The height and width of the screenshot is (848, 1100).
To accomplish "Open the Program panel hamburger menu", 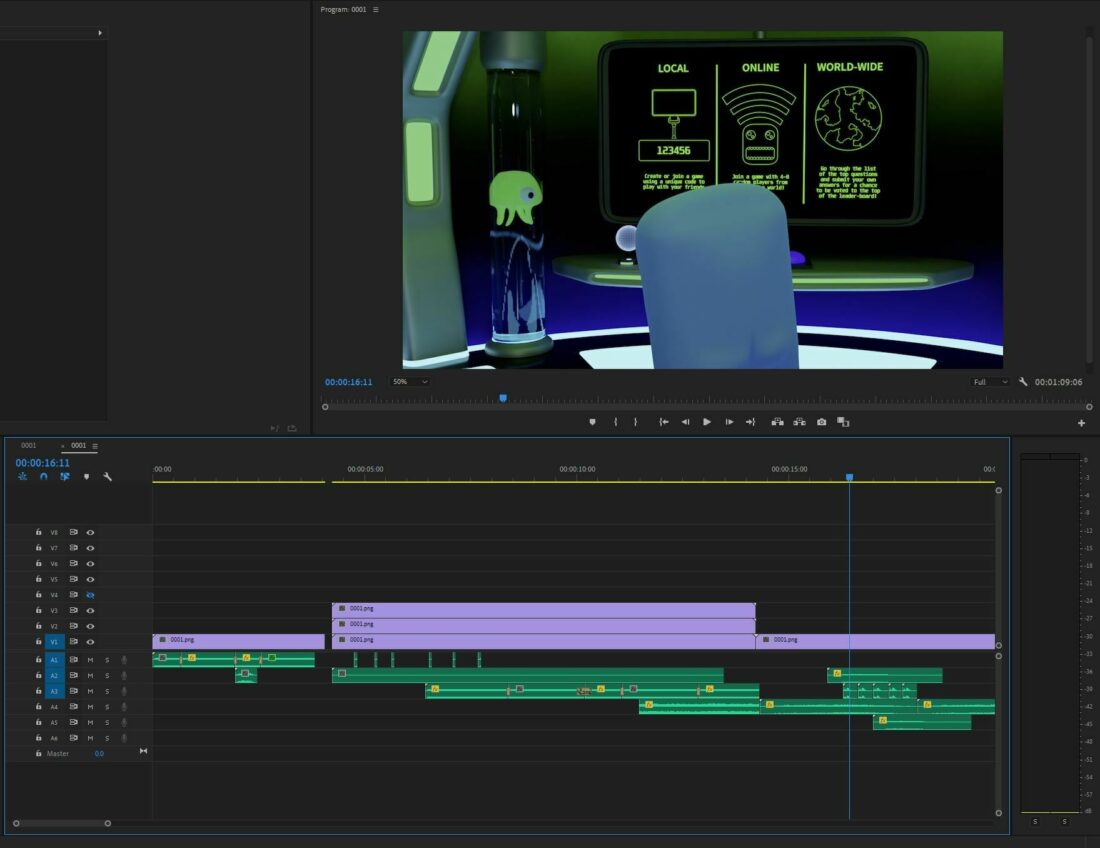I will pyautogui.click(x=375, y=10).
